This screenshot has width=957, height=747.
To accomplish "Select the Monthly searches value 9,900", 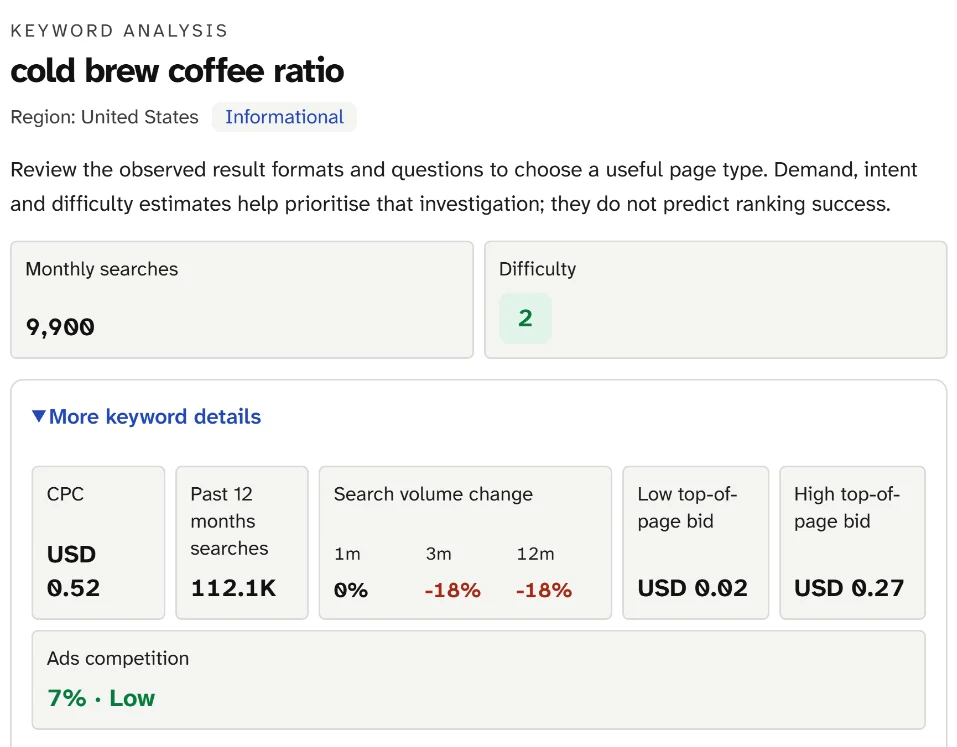I will pyautogui.click(x=60, y=327).
